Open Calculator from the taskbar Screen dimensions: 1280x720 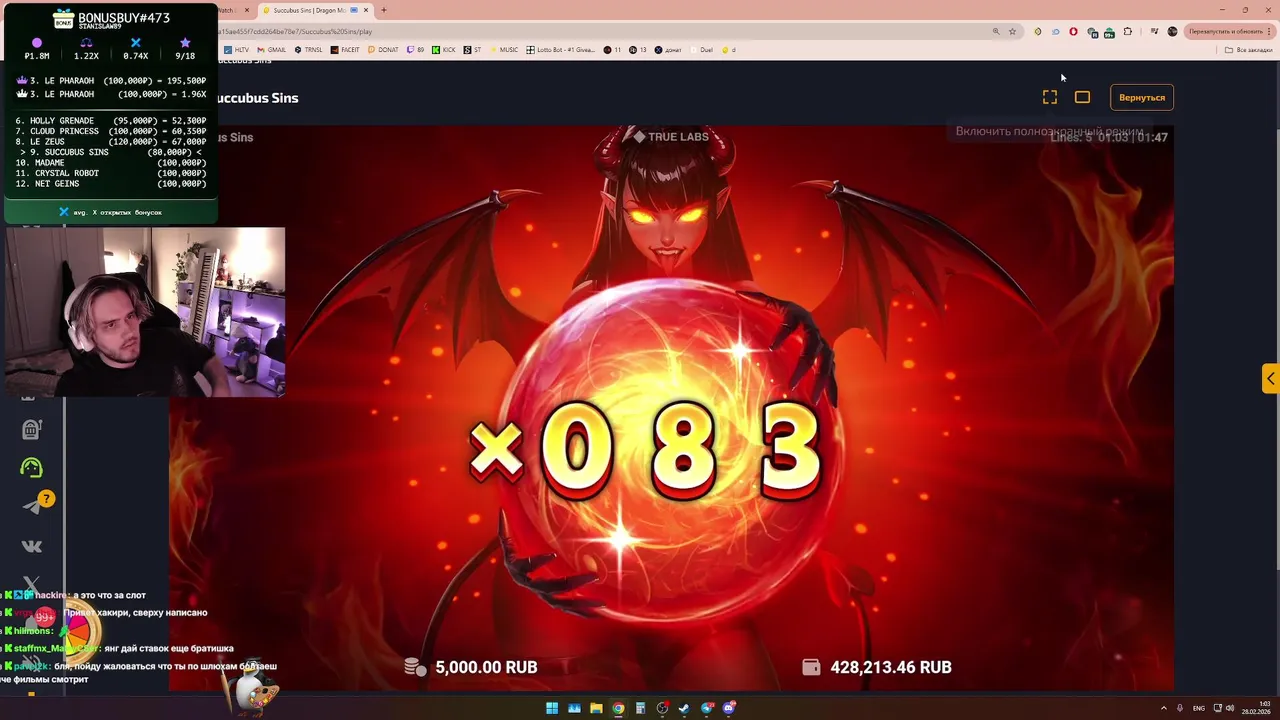pyautogui.click(x=640, y=709)
